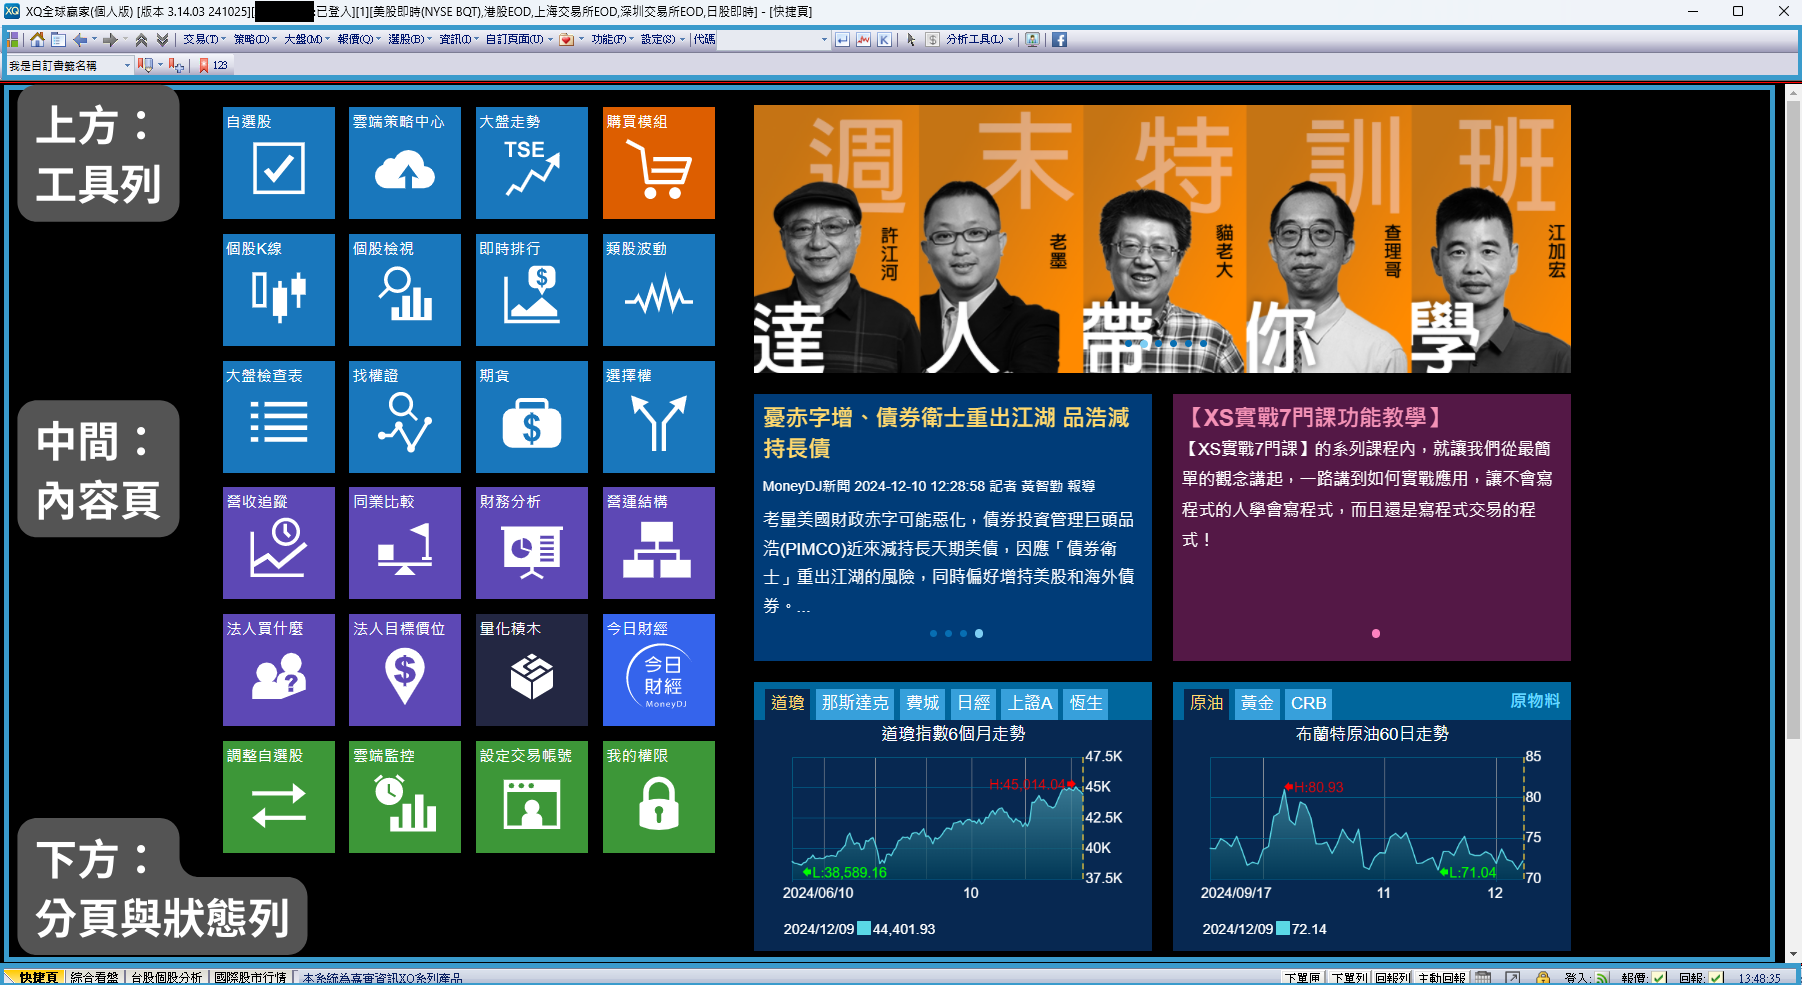Click the 下單列 button in status bar
The width and height of the screenshot is (1802, 985).
point(1349,978)
